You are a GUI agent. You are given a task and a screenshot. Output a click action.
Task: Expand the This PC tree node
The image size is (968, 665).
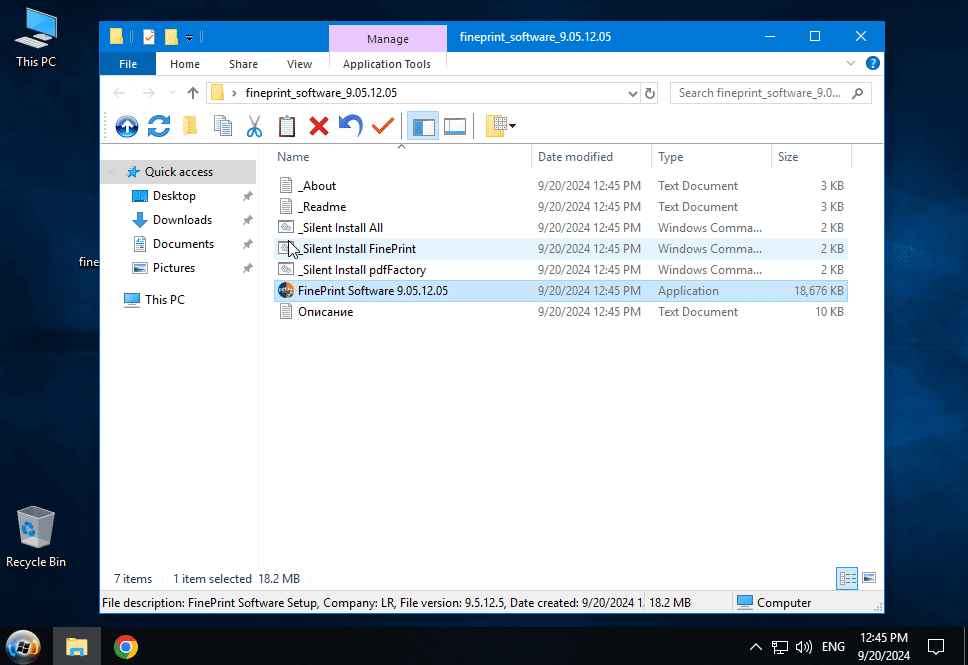111,300
